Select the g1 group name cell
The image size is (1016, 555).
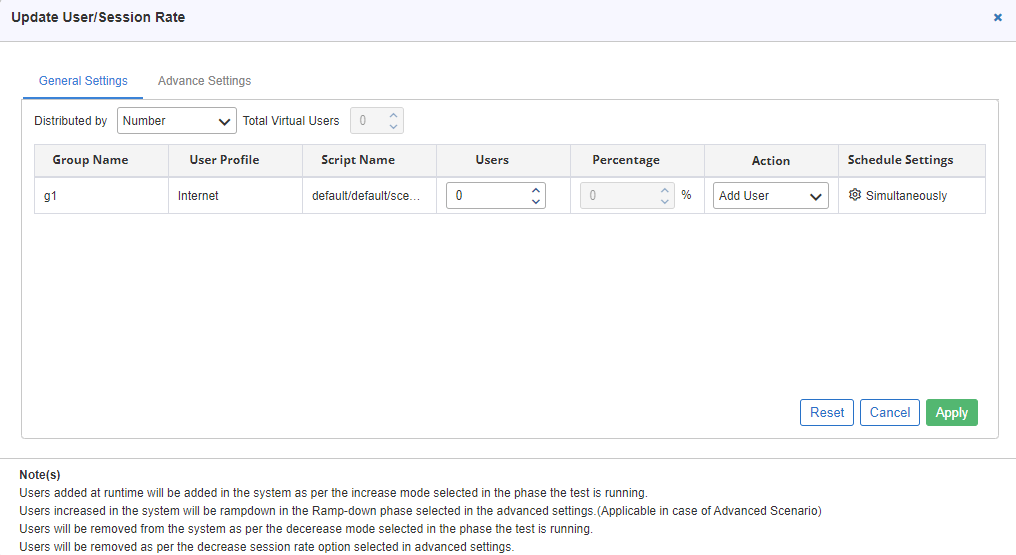pyautogui.click(x=101, y=196)
